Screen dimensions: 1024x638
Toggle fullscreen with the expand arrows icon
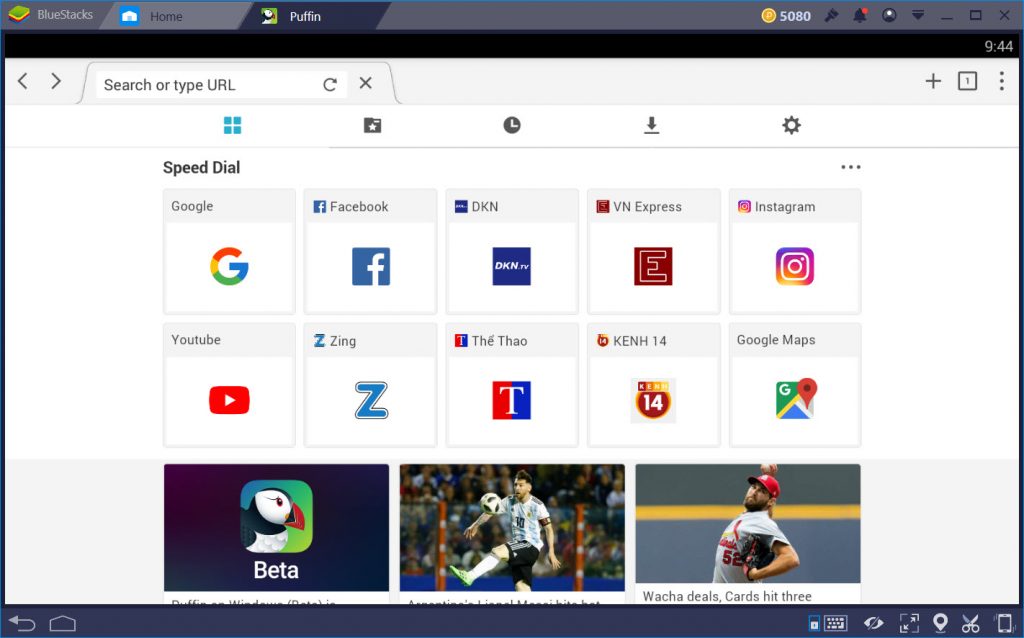pos(909,624)
